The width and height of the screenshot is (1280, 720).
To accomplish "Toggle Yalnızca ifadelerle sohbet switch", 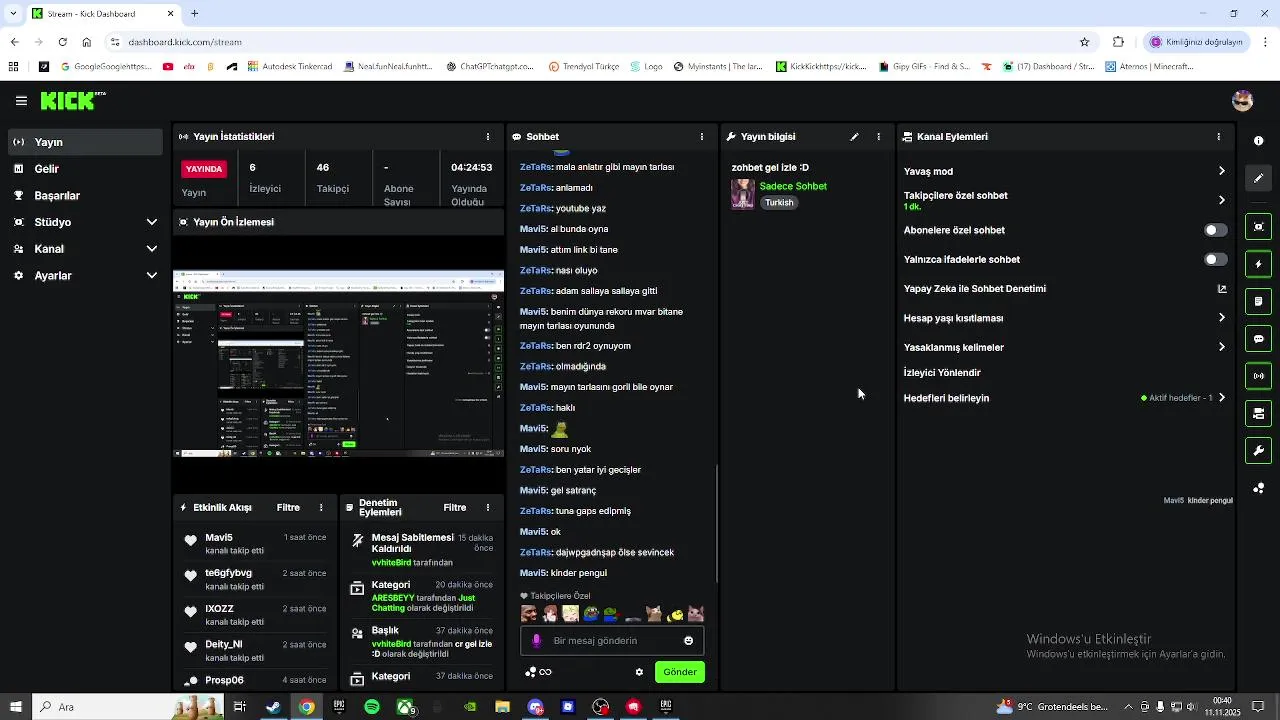I will click(1215, 259).
